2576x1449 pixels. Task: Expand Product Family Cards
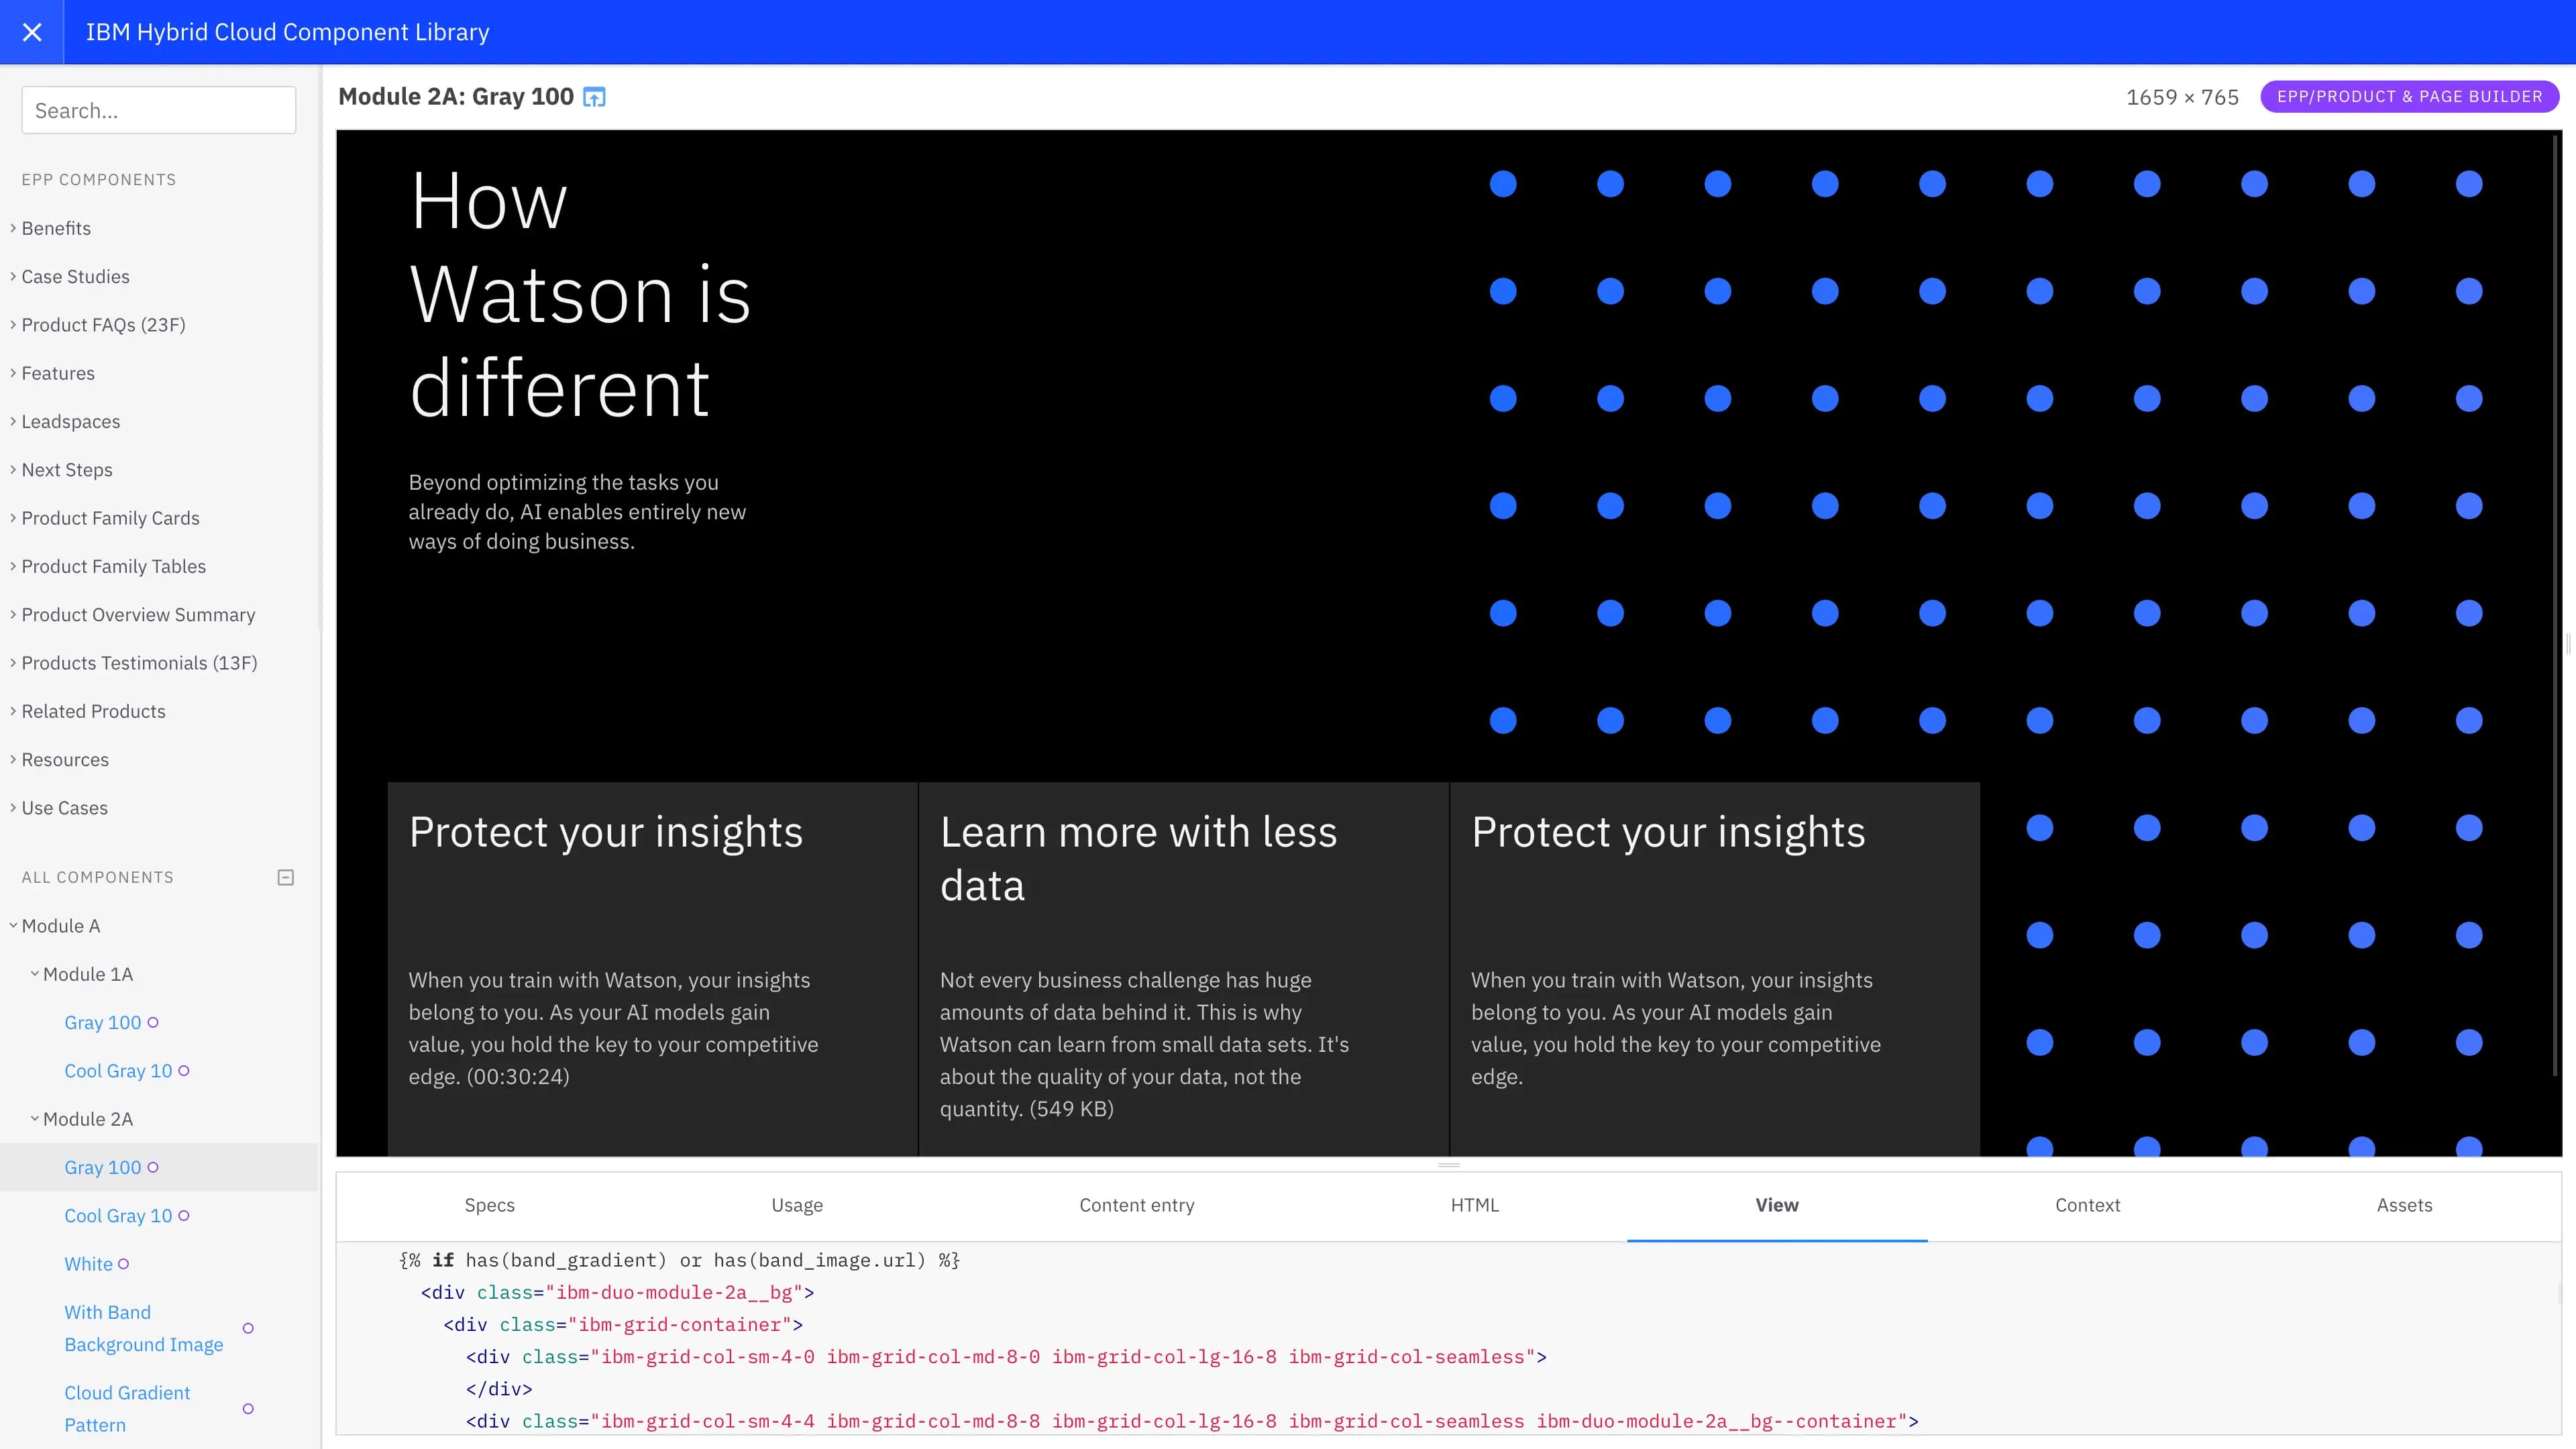(110, 518)
